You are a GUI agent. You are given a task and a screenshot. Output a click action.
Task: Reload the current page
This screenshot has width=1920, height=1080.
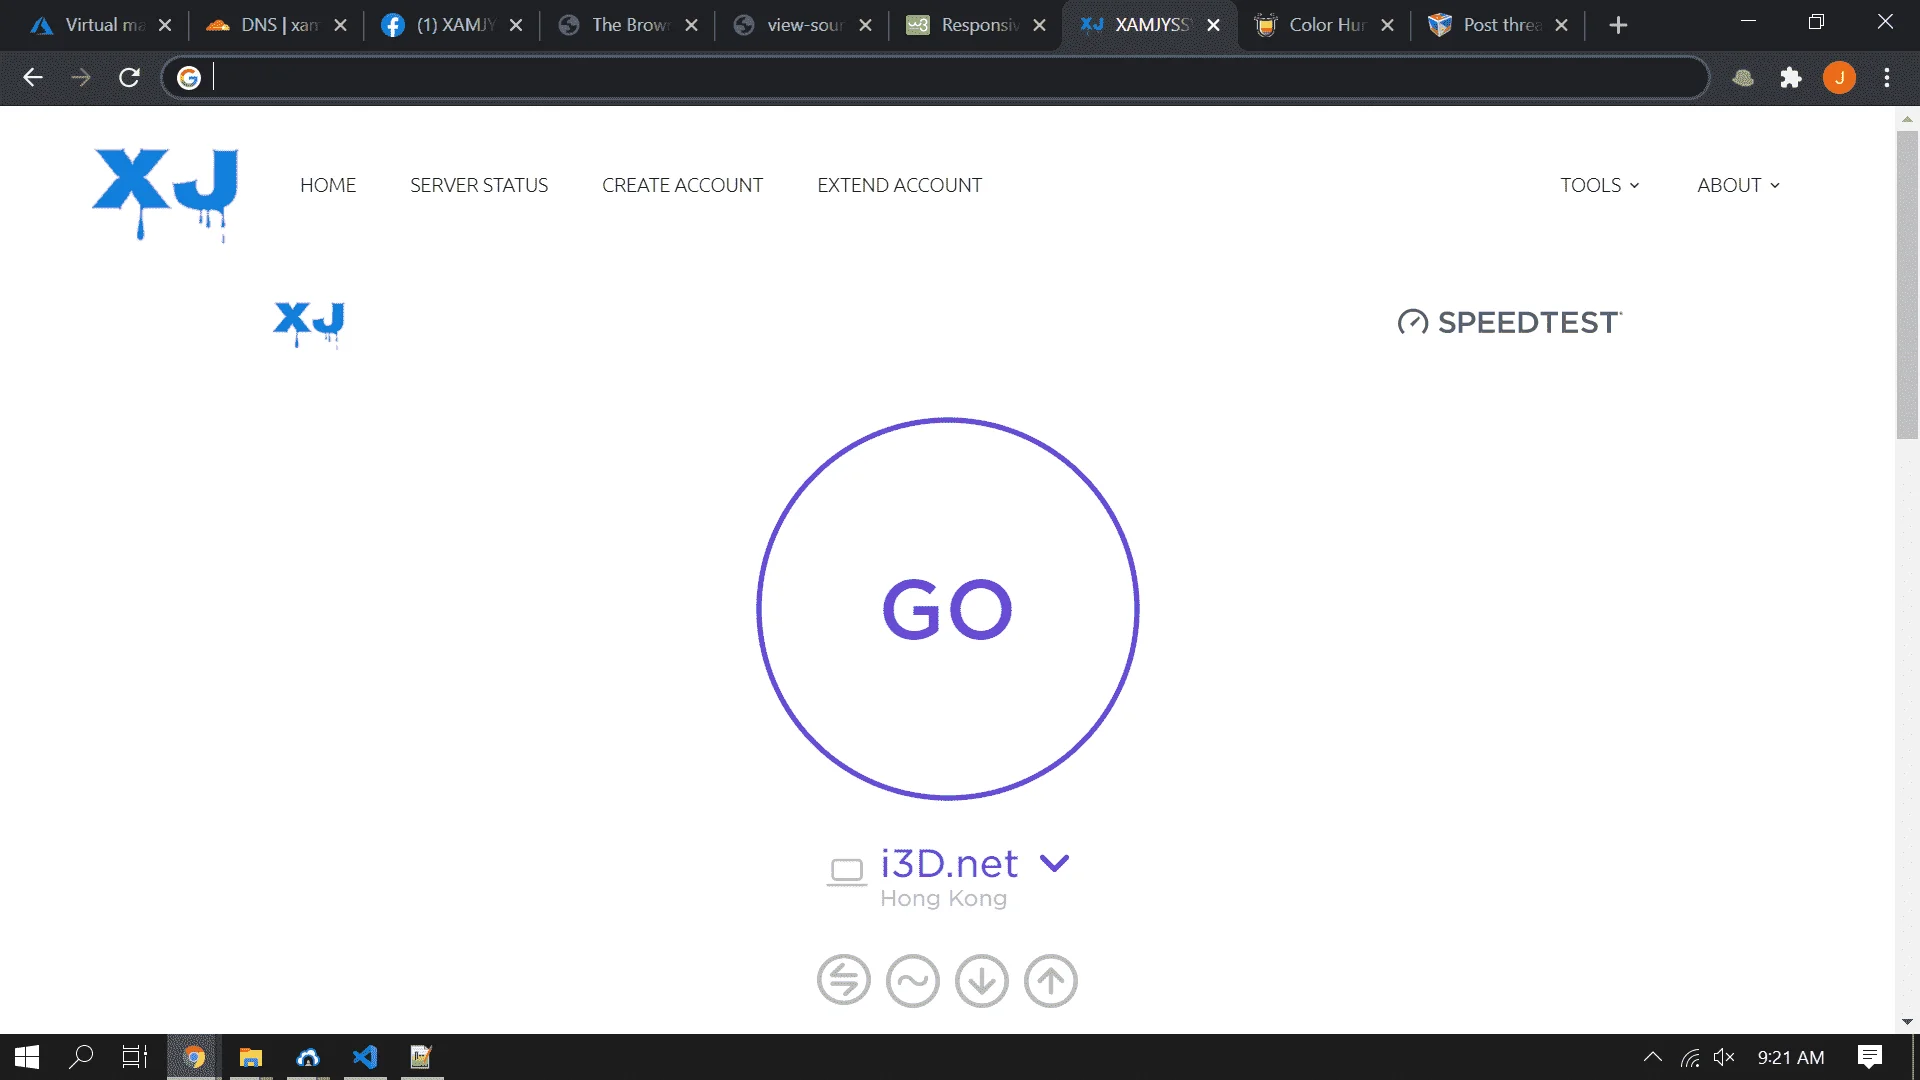[129, 77]
